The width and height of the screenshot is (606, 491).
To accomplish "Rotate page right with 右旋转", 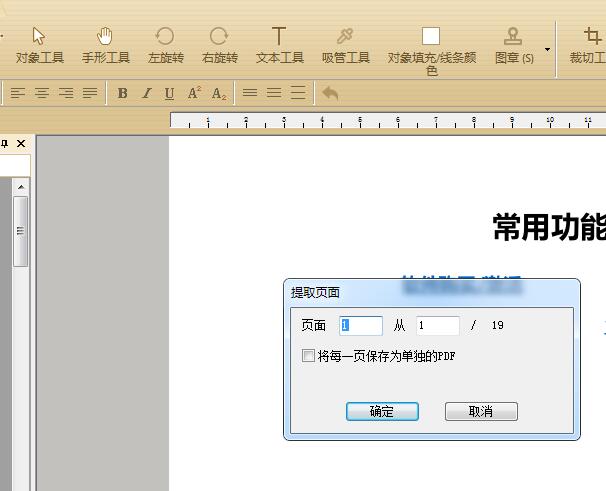I will (x=220, y=46).
